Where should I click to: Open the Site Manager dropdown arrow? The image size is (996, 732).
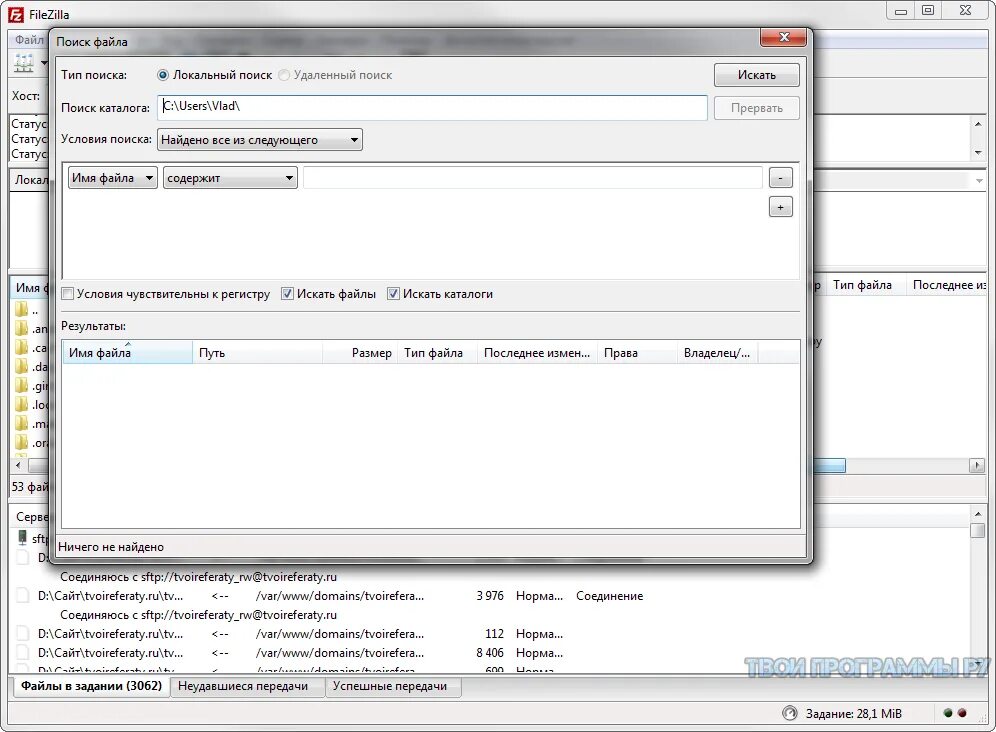(x=44, y=63)
